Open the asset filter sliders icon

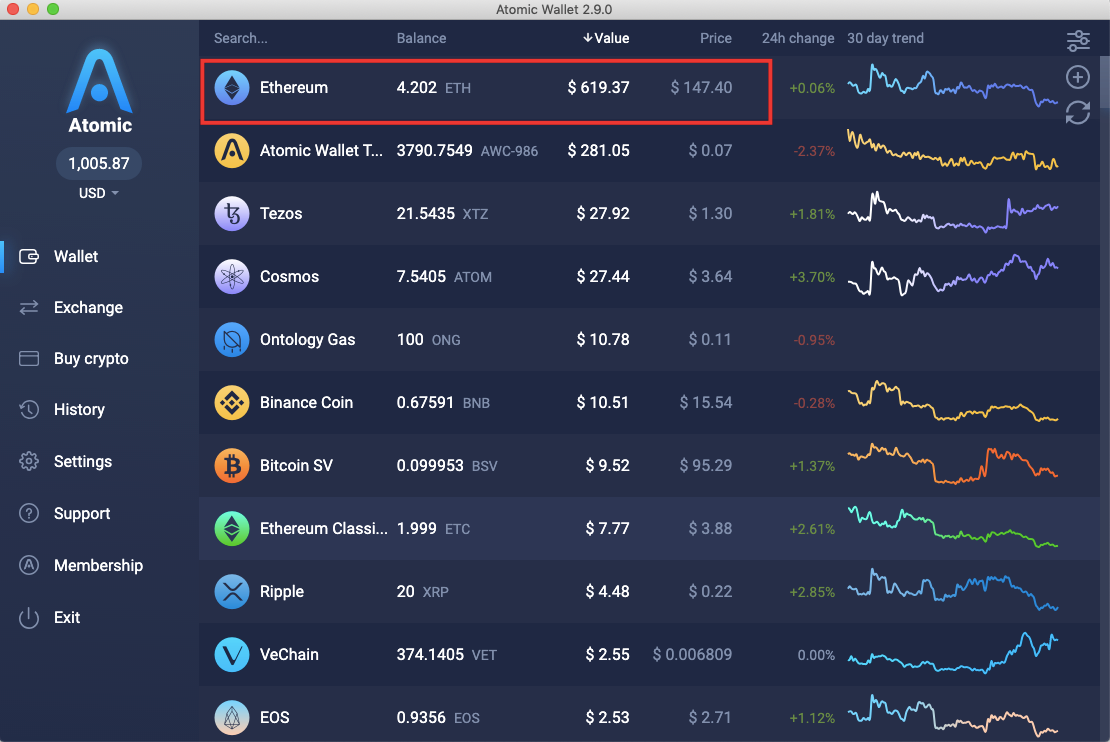point(1078,40)
